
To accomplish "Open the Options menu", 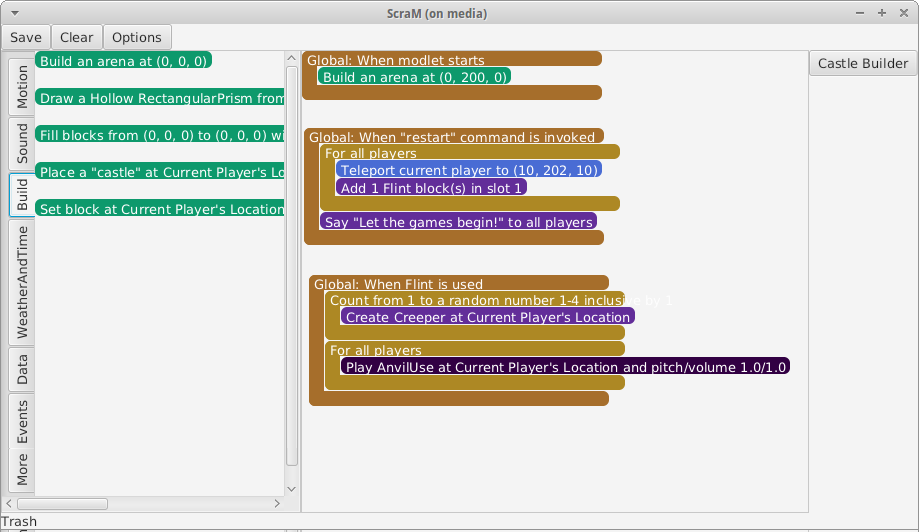I will coord(137,37).
